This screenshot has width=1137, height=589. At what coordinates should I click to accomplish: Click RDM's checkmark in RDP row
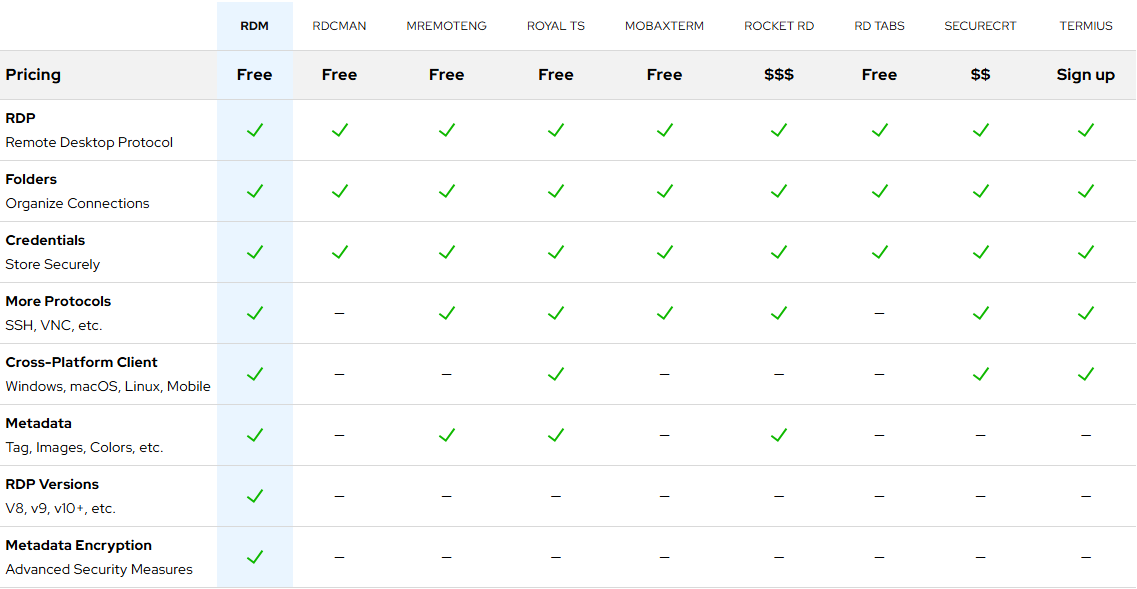click(x=255, y=130)
